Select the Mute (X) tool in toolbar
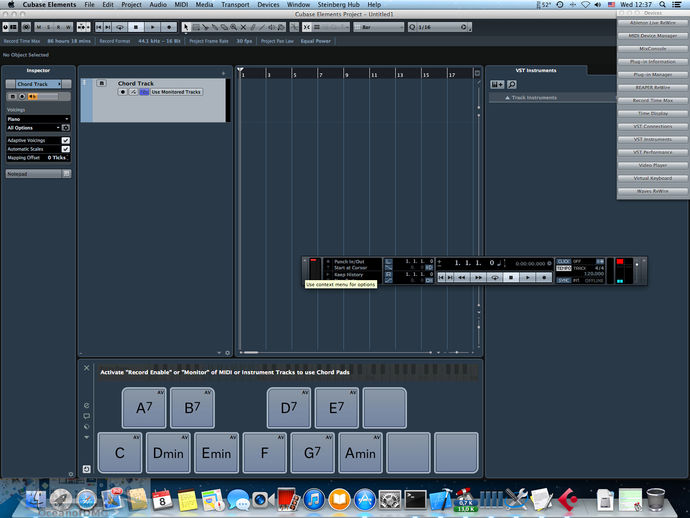The height and width of the screenshot is (518, 690). pos(243,27)
